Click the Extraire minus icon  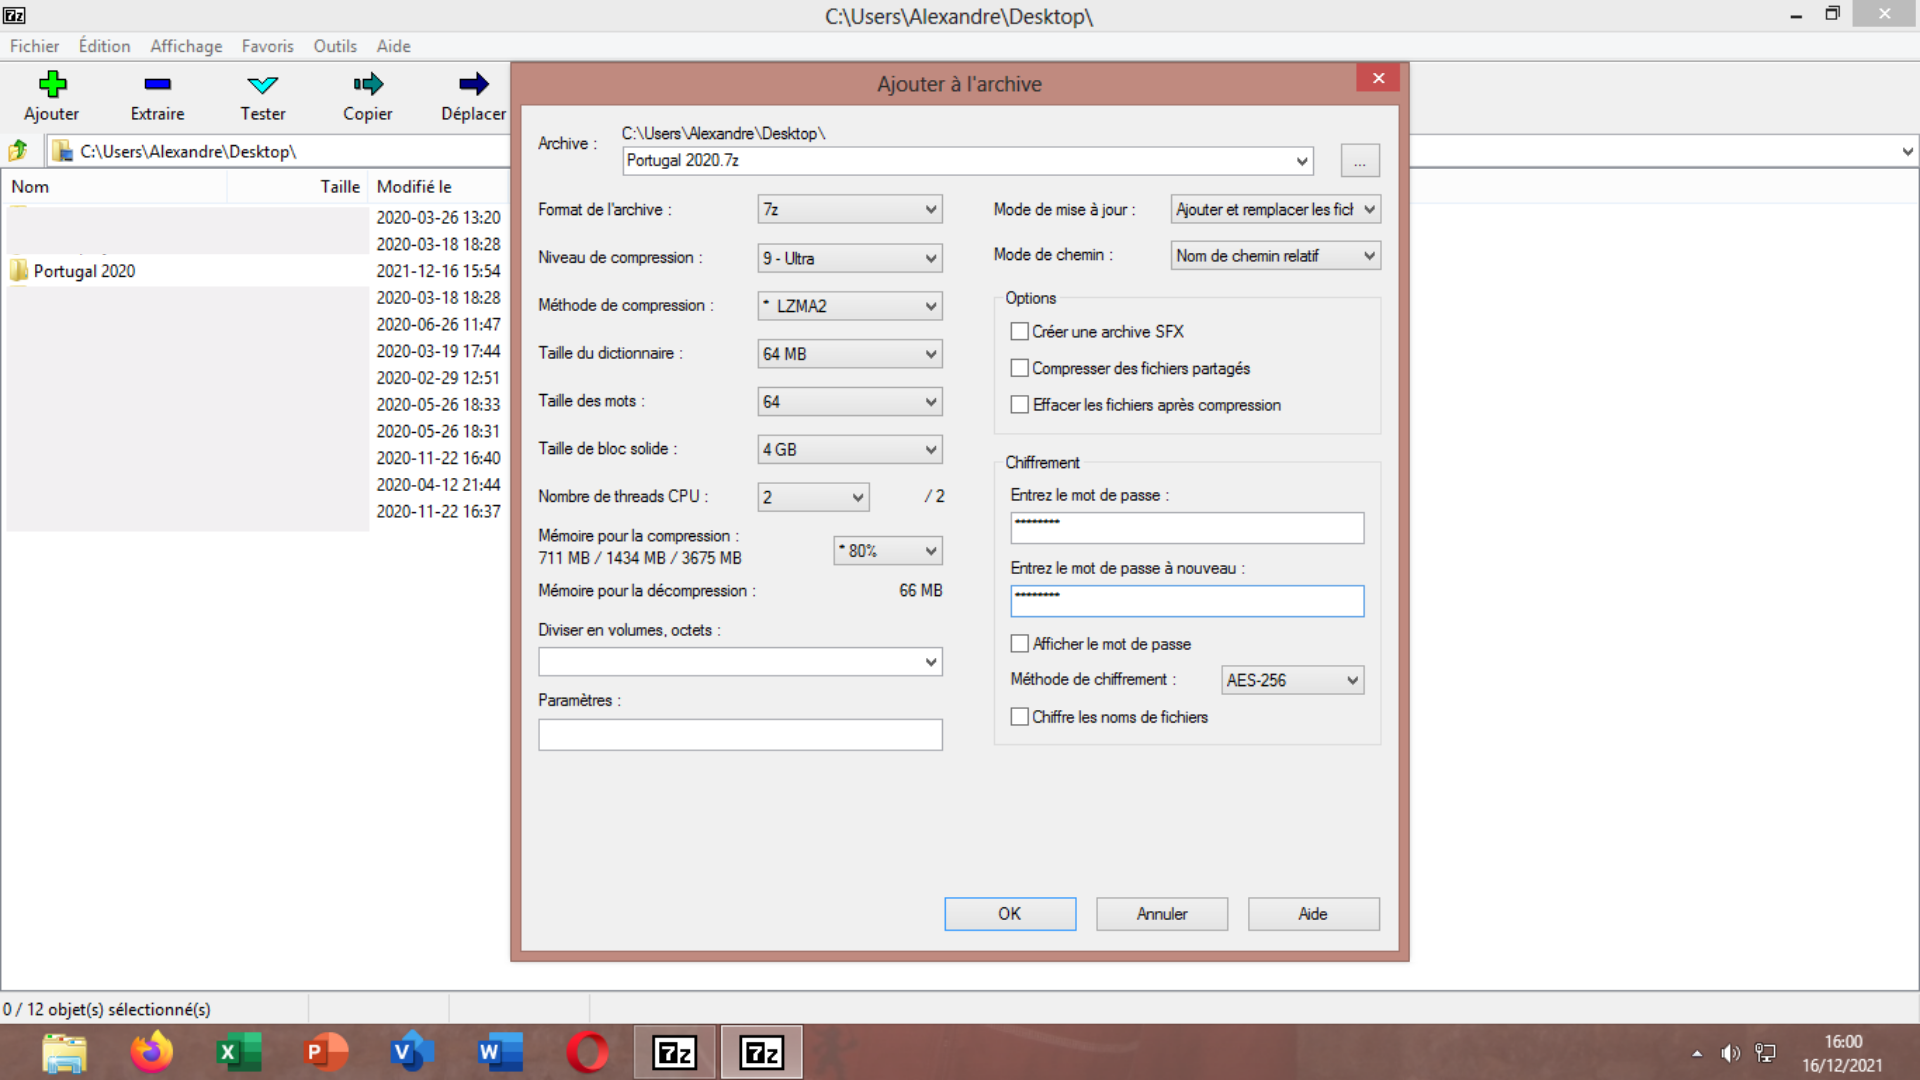[157, 85]
